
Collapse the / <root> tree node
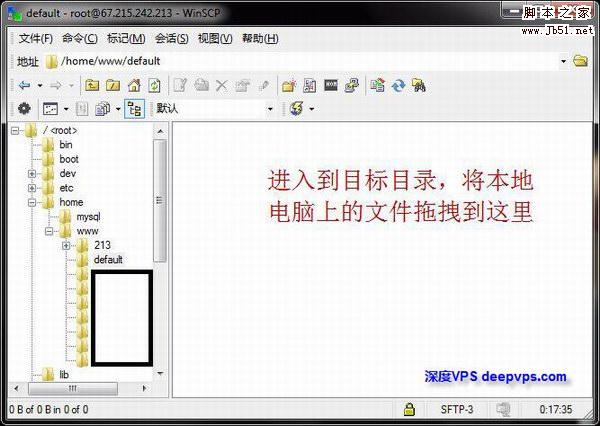pos(15,131)
